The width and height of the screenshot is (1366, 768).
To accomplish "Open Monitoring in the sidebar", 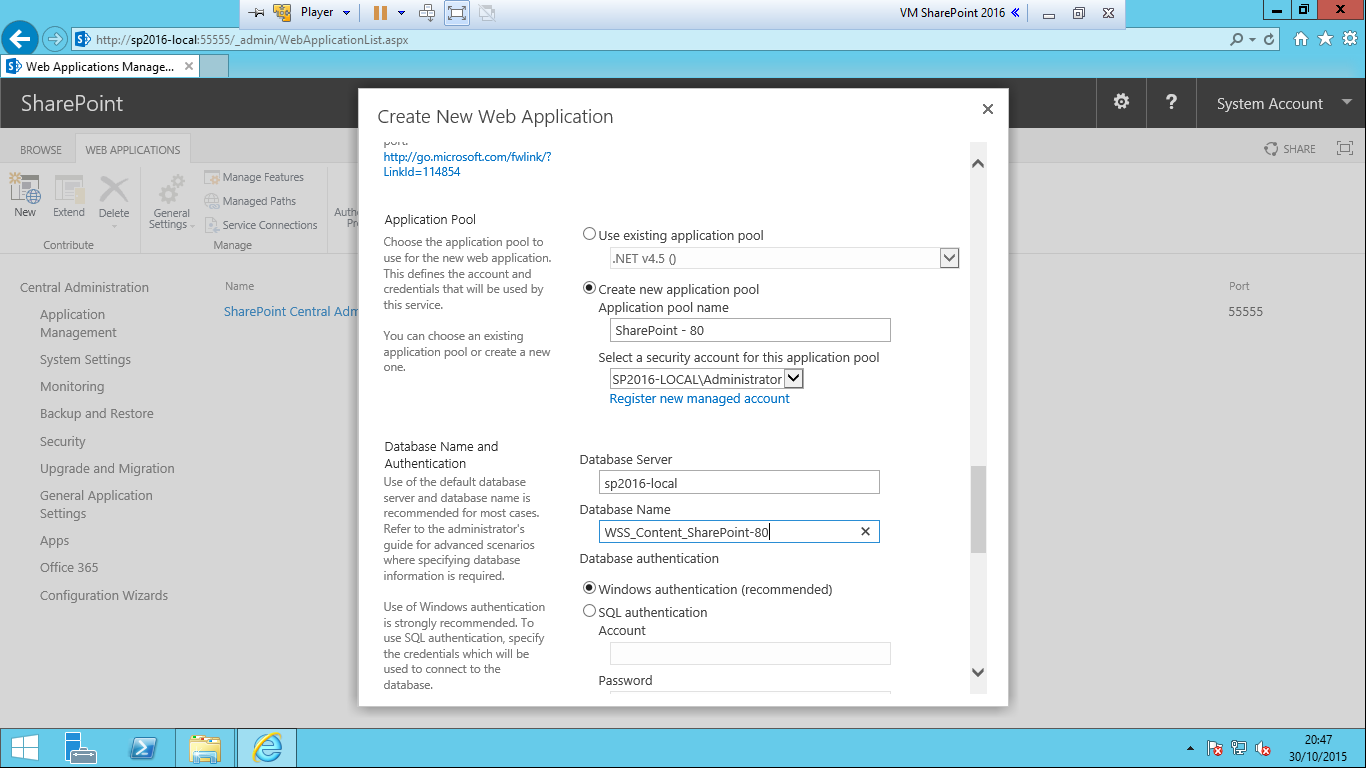I will tap(72, 386).
